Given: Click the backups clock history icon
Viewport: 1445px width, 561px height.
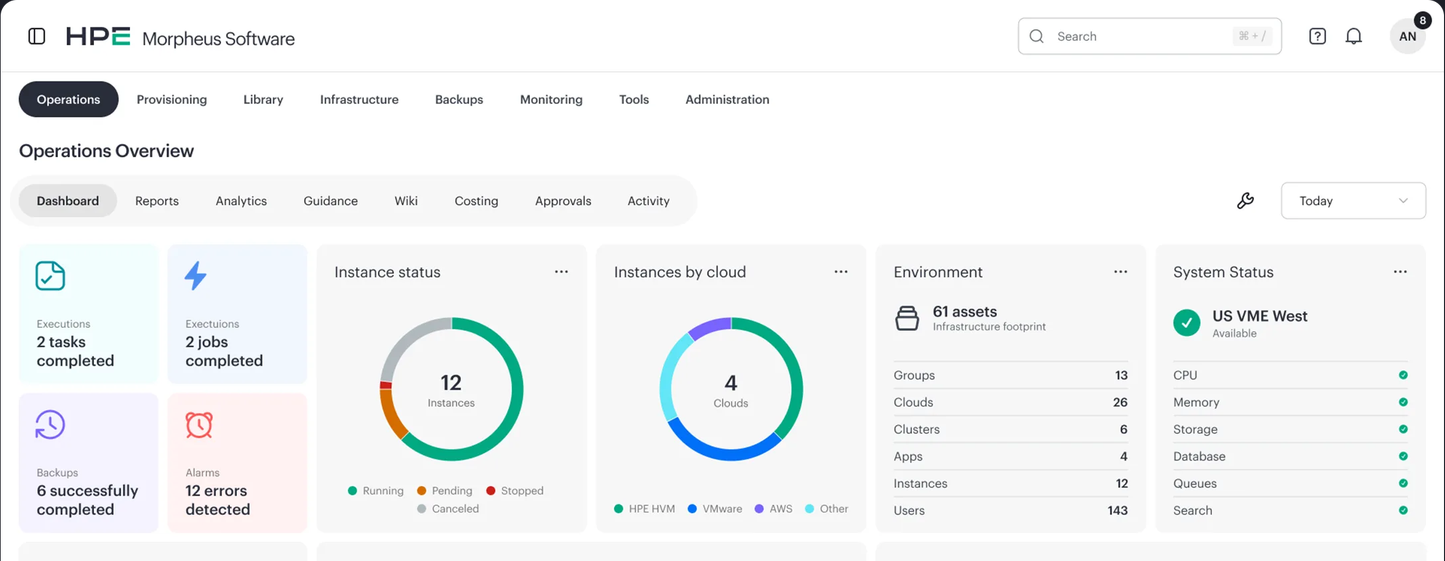Looking at the screenshot, I should [x=50, y=425].
